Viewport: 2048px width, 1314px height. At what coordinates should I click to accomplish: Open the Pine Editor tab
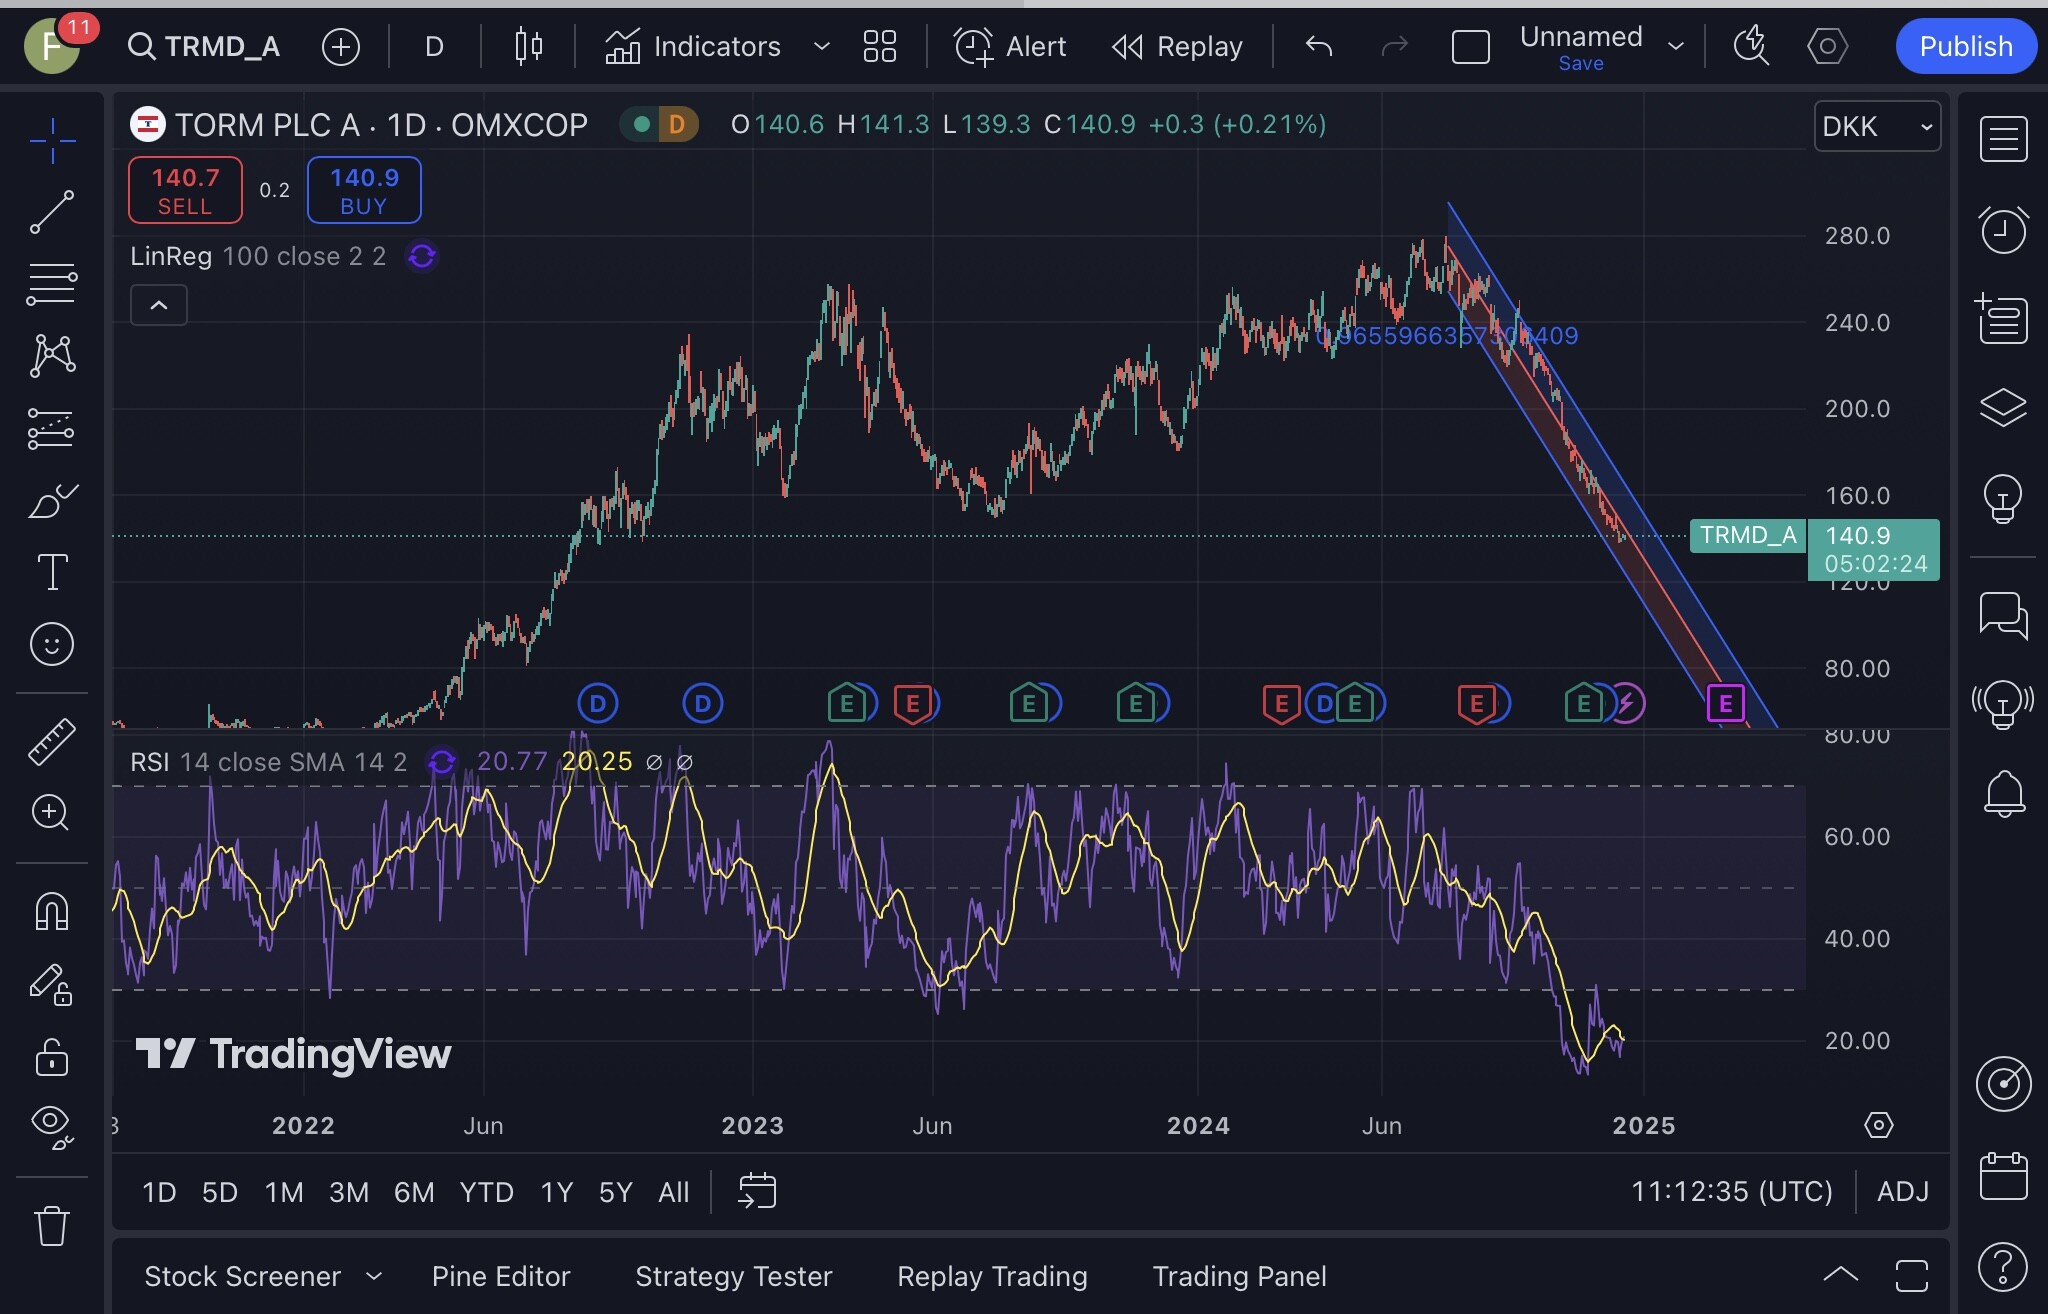(x=501, y=1276)
